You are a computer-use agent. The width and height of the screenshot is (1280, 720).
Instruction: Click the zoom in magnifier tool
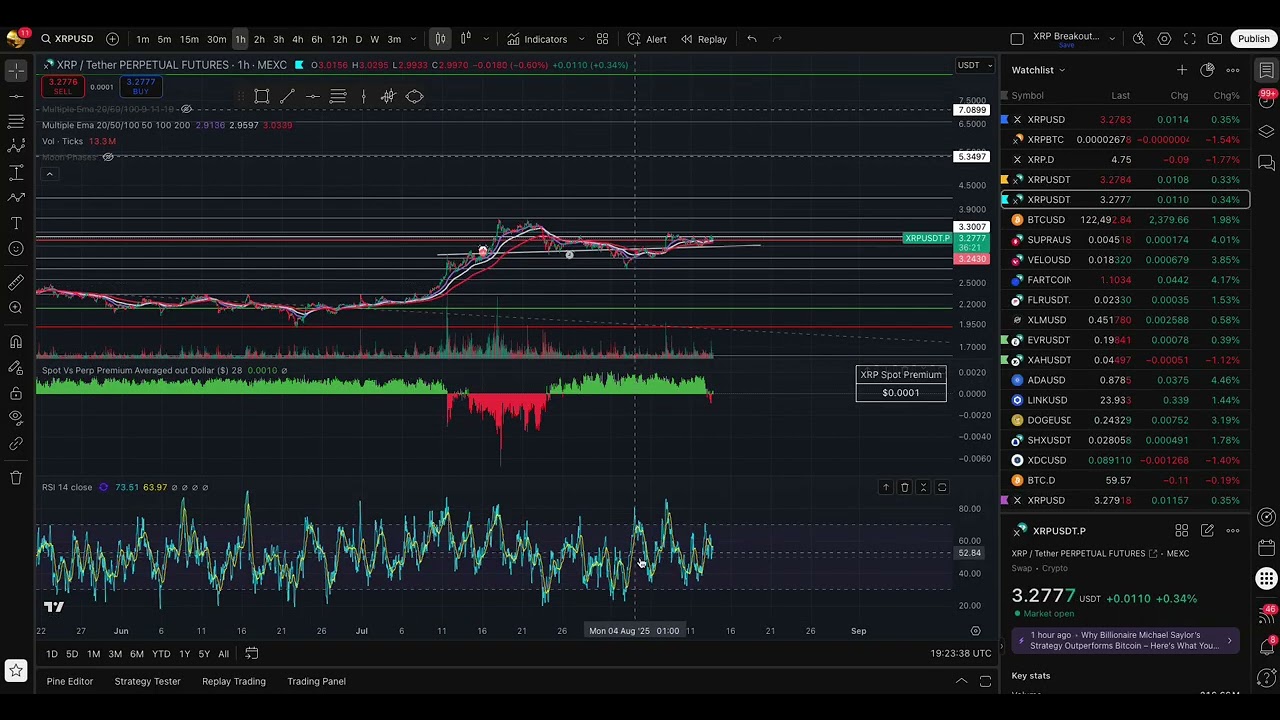[16, 308]
